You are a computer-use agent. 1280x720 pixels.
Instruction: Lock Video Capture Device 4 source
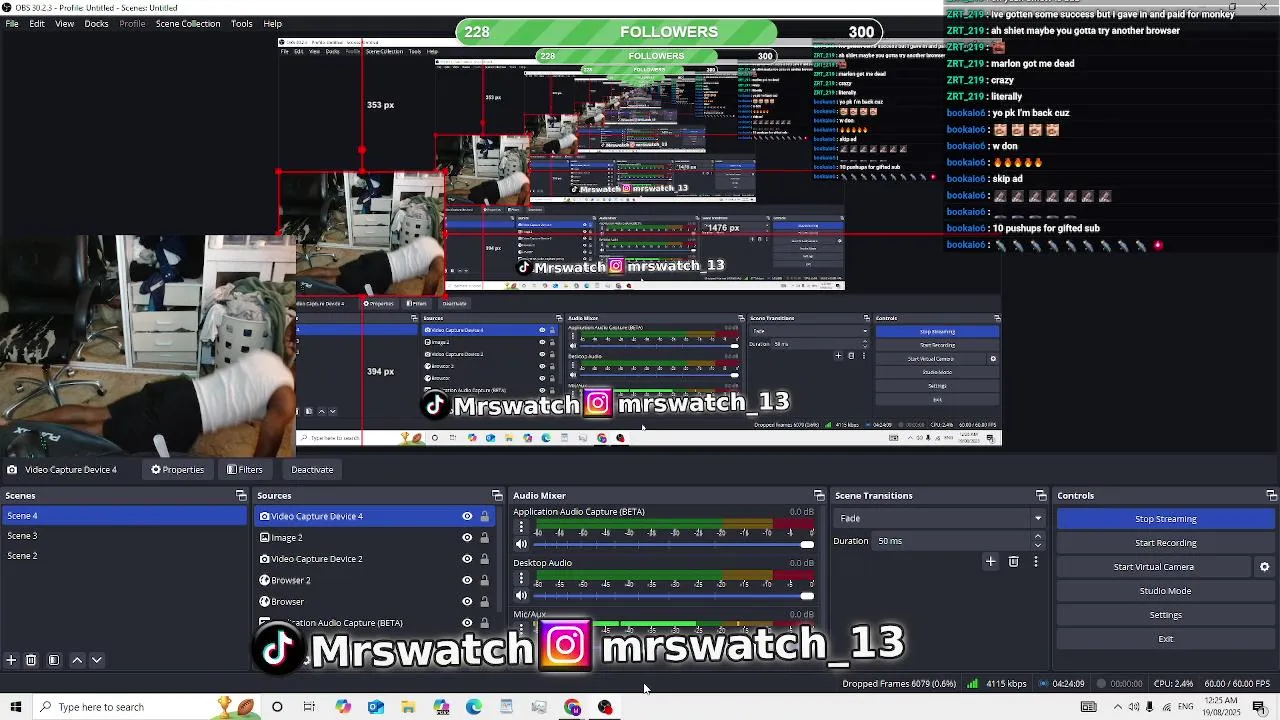point(484,516)
